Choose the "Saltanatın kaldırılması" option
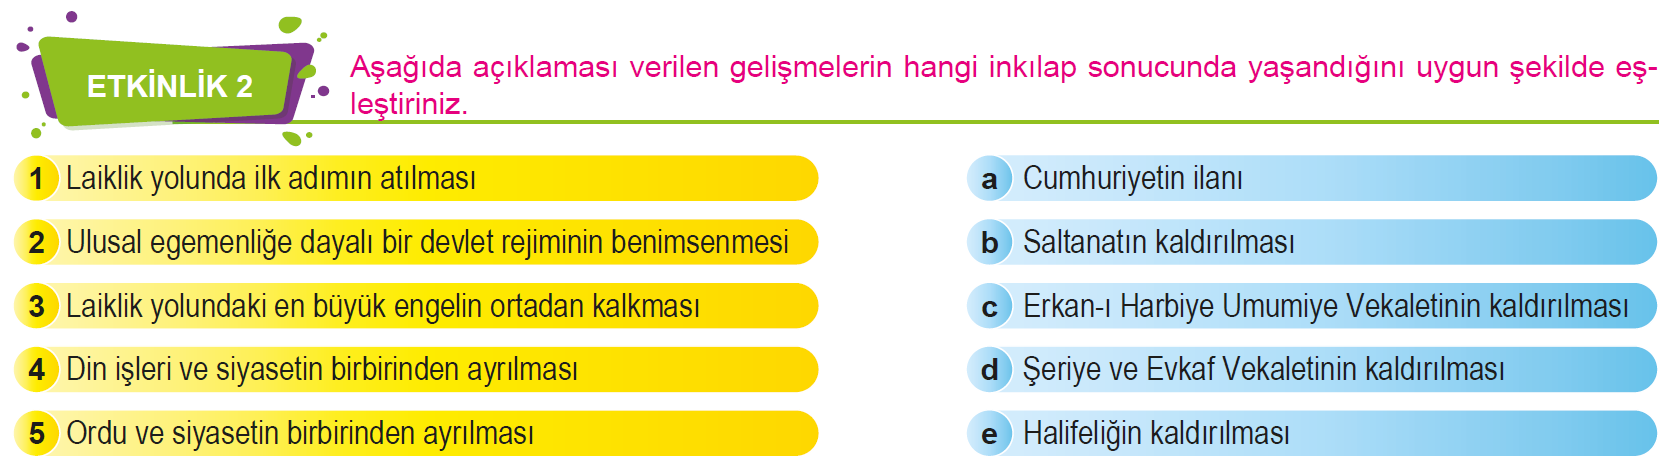Image resolution: width=1668 pixels, height=466 pixels. [1159, 243]
